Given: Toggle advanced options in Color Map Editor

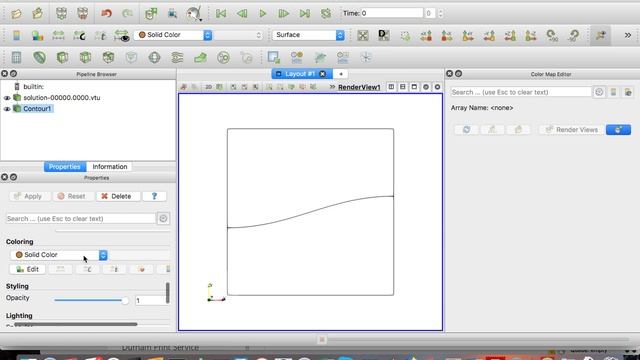Looking at the screenshot, I should coord(599,92).
